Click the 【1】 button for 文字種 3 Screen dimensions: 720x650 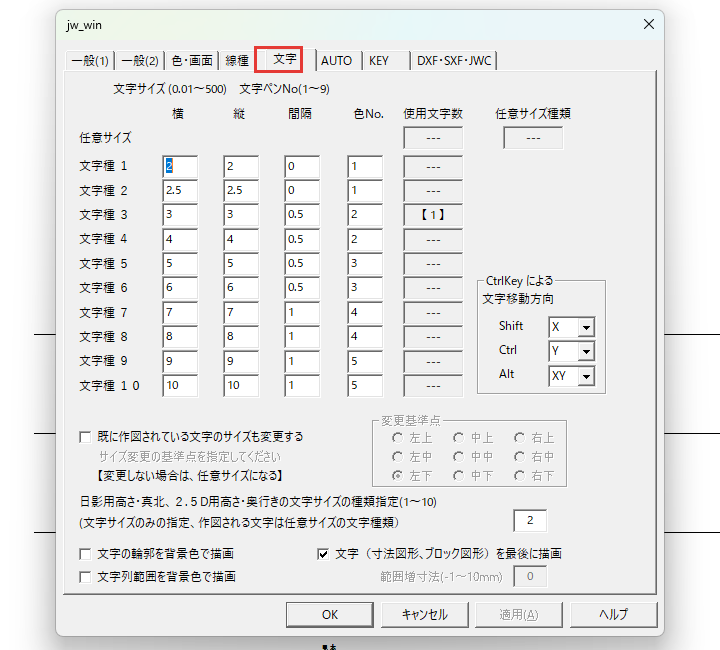point(433,215)
